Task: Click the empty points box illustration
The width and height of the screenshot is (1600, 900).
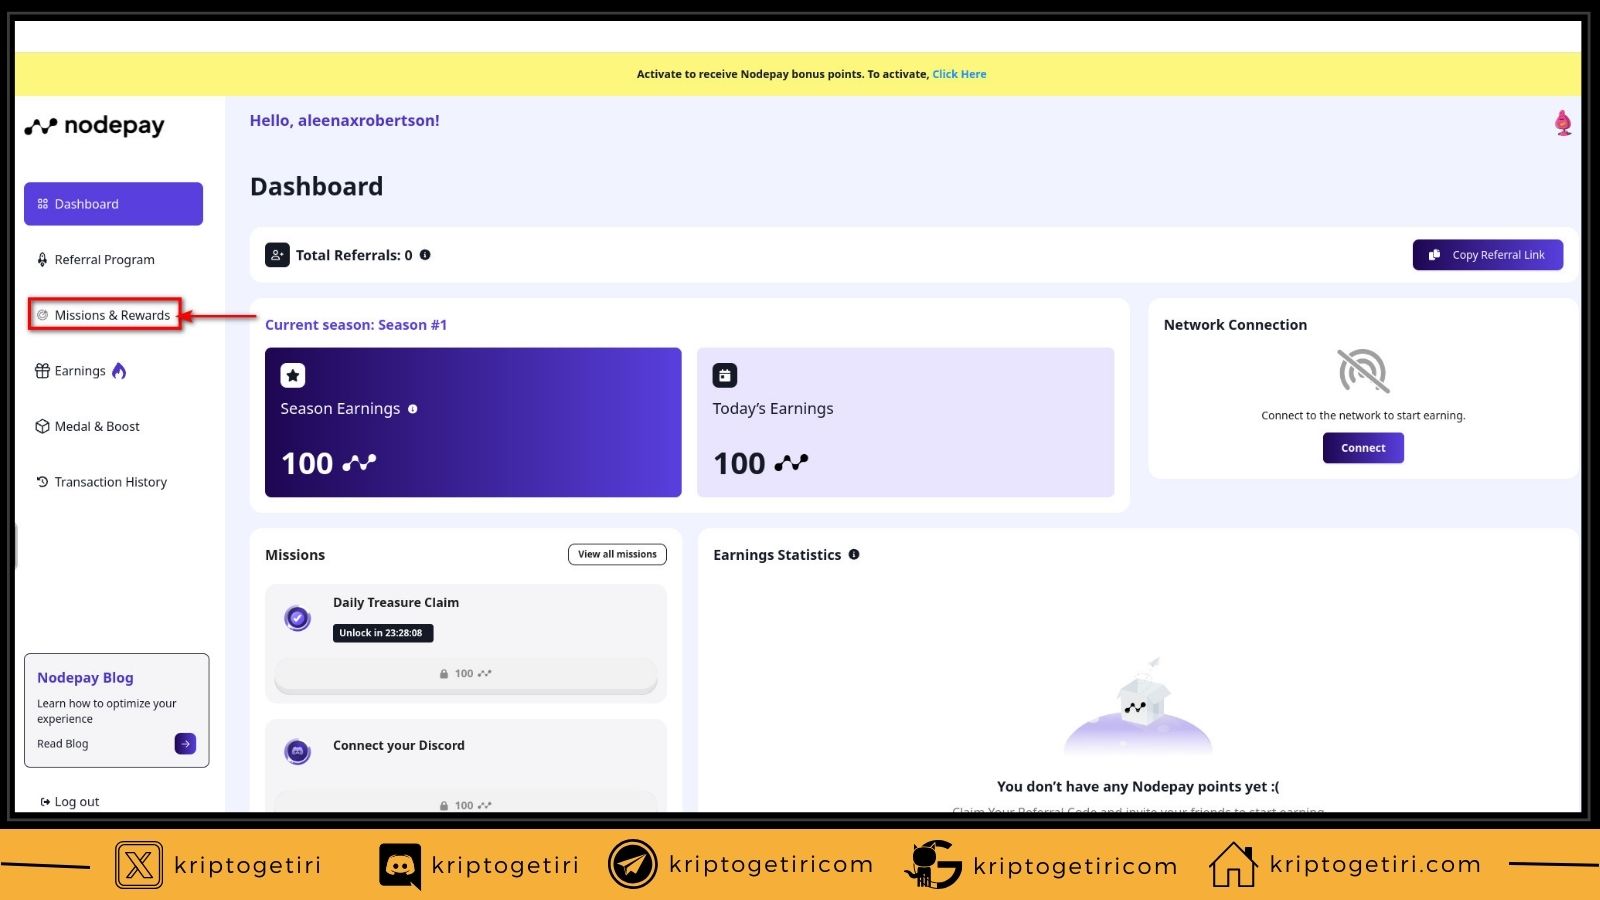Action: (x=1138, y=706)
